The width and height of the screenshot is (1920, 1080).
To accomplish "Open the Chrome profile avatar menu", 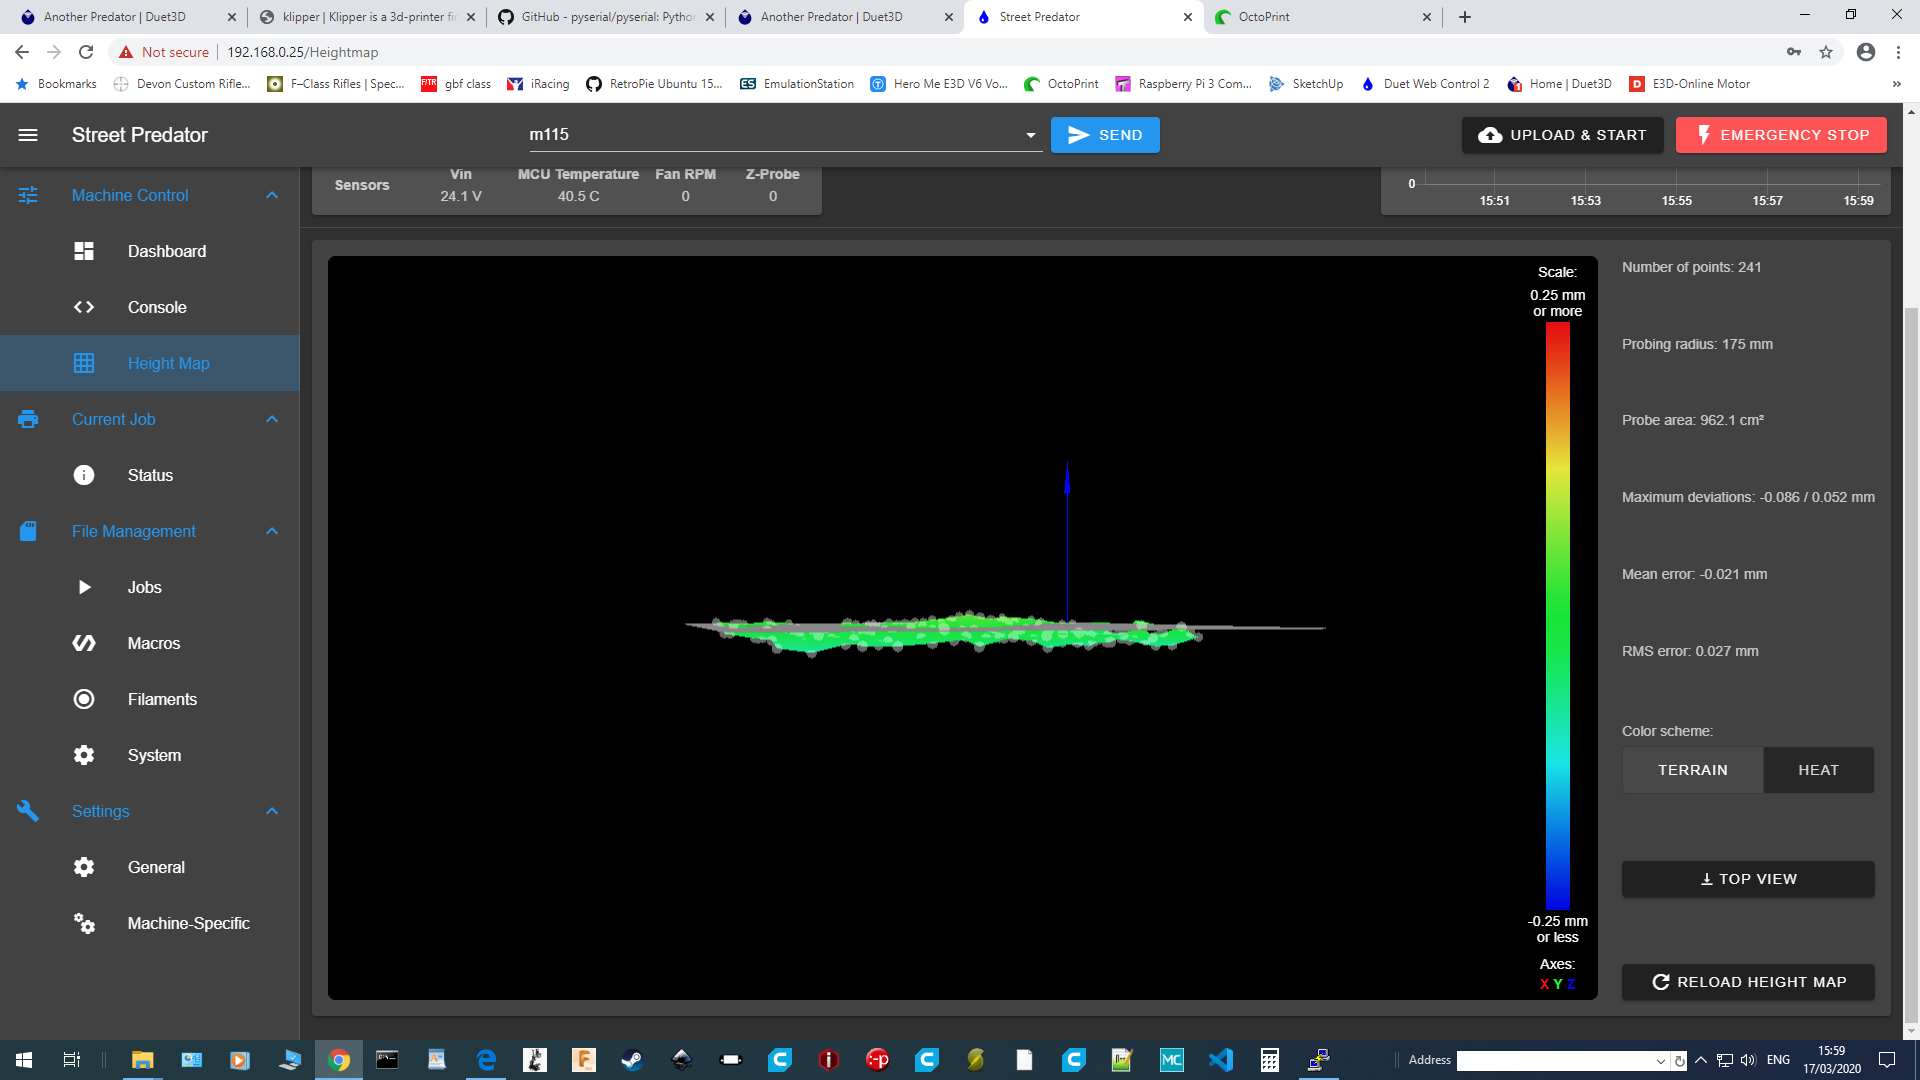I will coord(1866,52).
